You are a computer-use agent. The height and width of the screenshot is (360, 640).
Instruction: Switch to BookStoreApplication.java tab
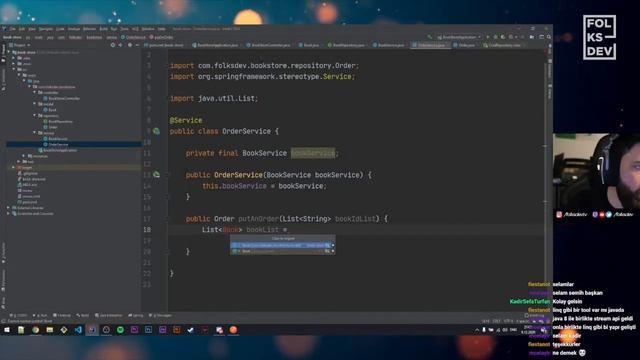[x=215, y=45]
